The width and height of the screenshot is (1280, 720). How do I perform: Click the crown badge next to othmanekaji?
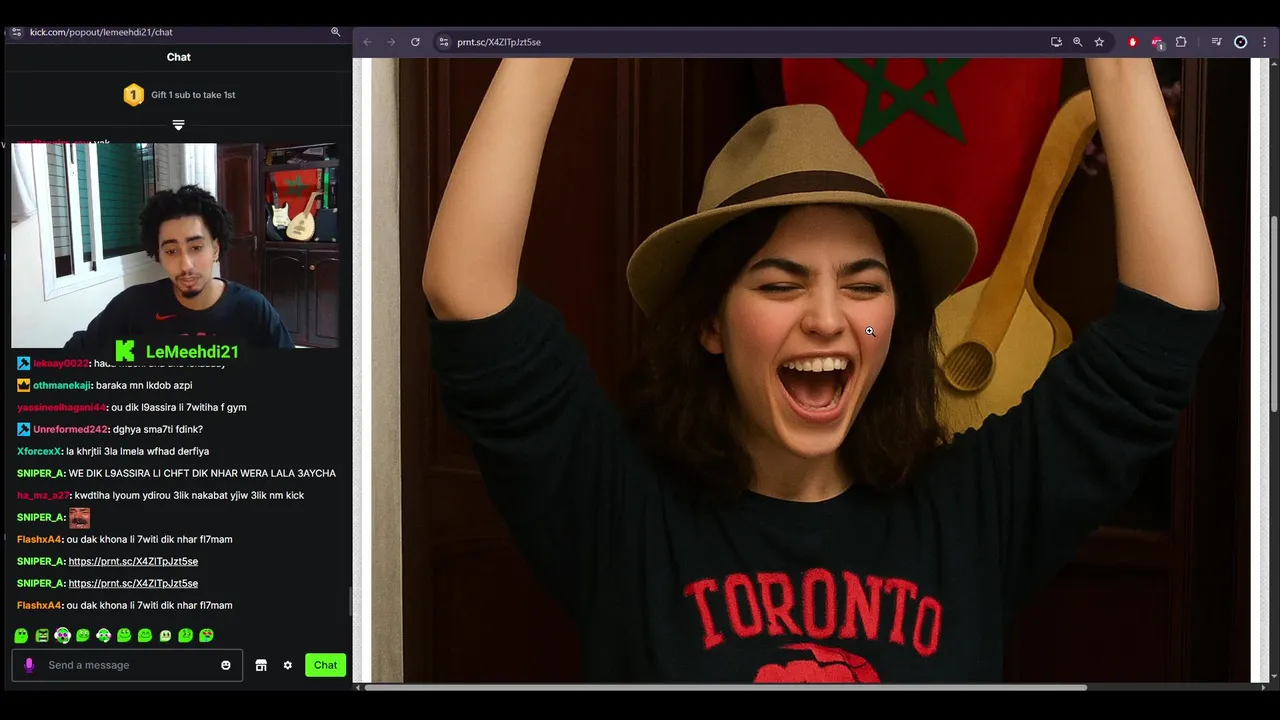pyautogui.click(x=23, y=385)
